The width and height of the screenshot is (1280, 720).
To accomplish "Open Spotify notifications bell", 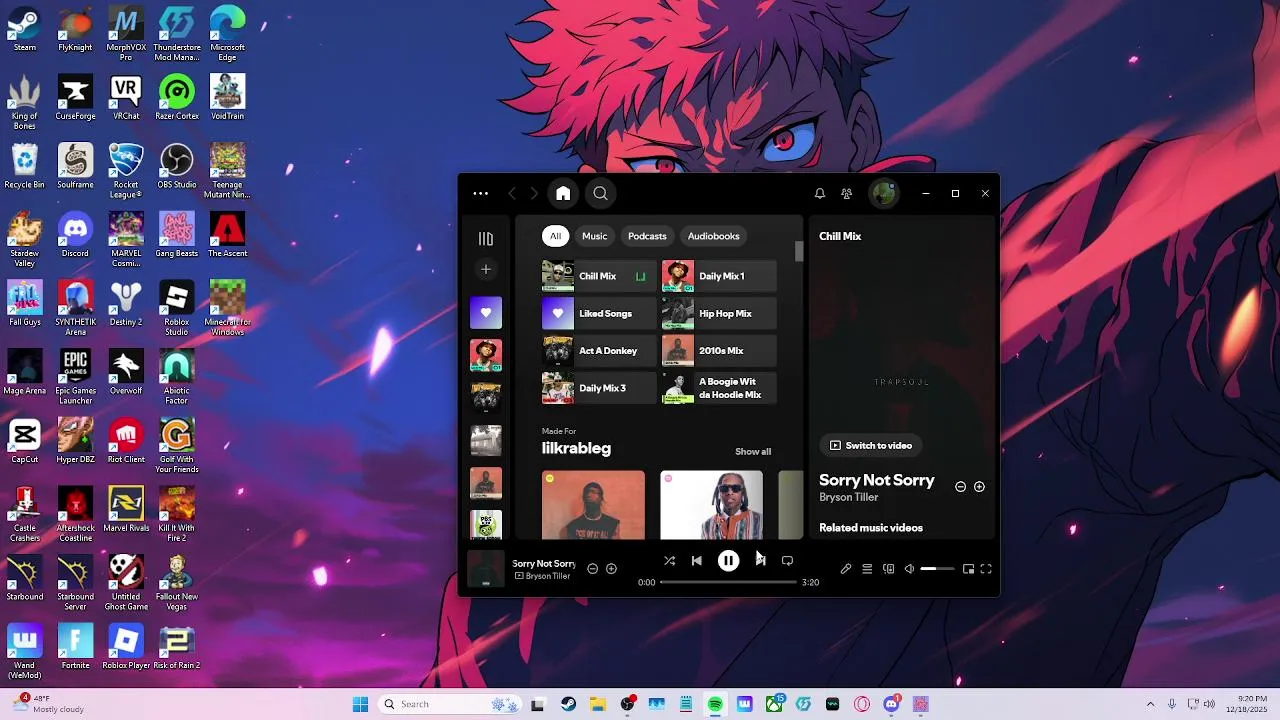I will [x=819, y=194].
